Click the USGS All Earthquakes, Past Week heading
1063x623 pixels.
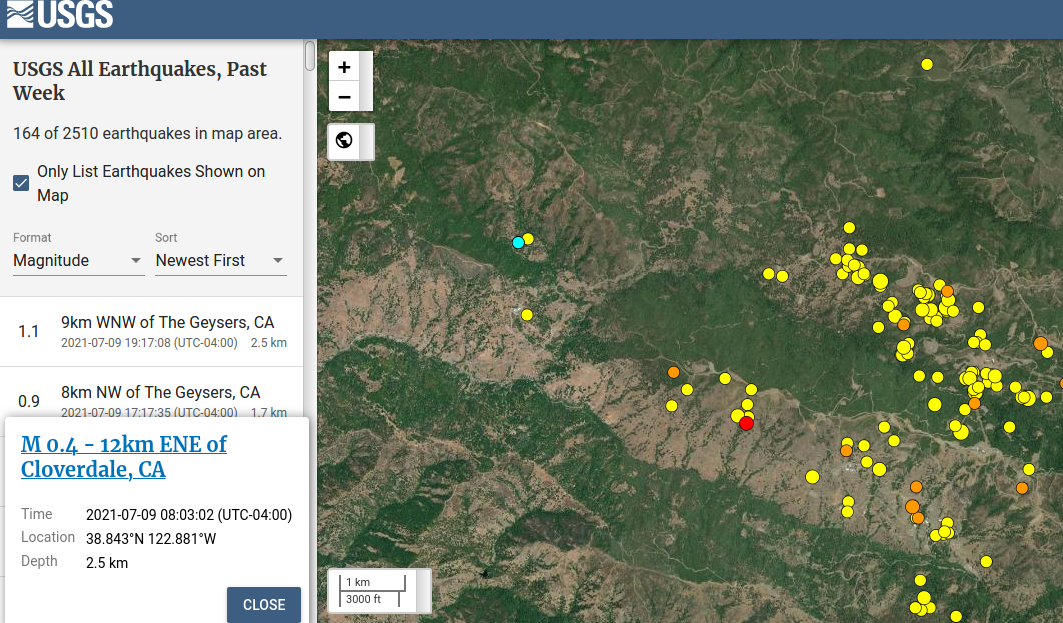(140, 81)
